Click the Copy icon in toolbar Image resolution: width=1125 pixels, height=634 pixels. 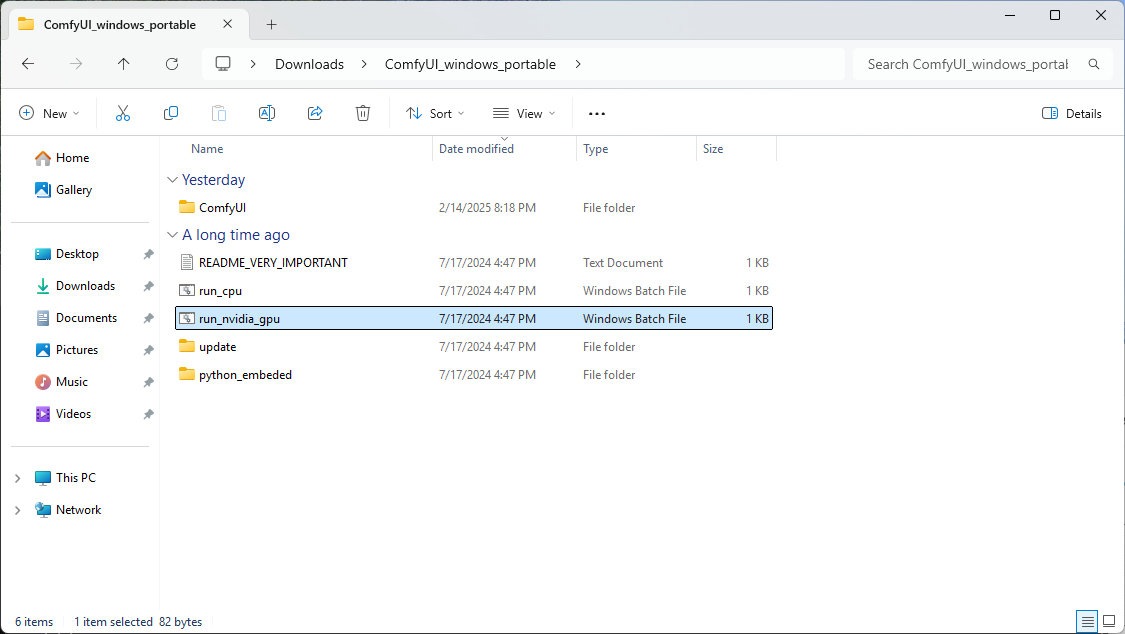[x=171, y=113]
